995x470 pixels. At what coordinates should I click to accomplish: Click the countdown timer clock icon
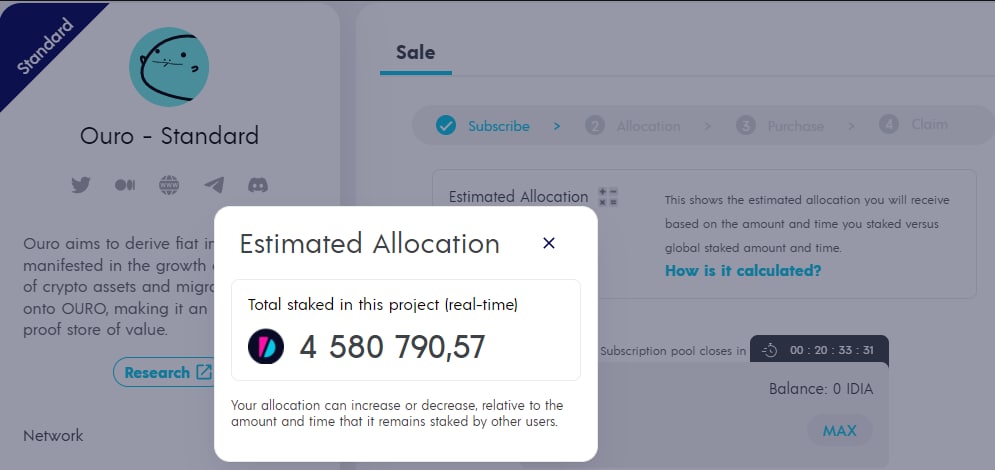pos(769,350)
